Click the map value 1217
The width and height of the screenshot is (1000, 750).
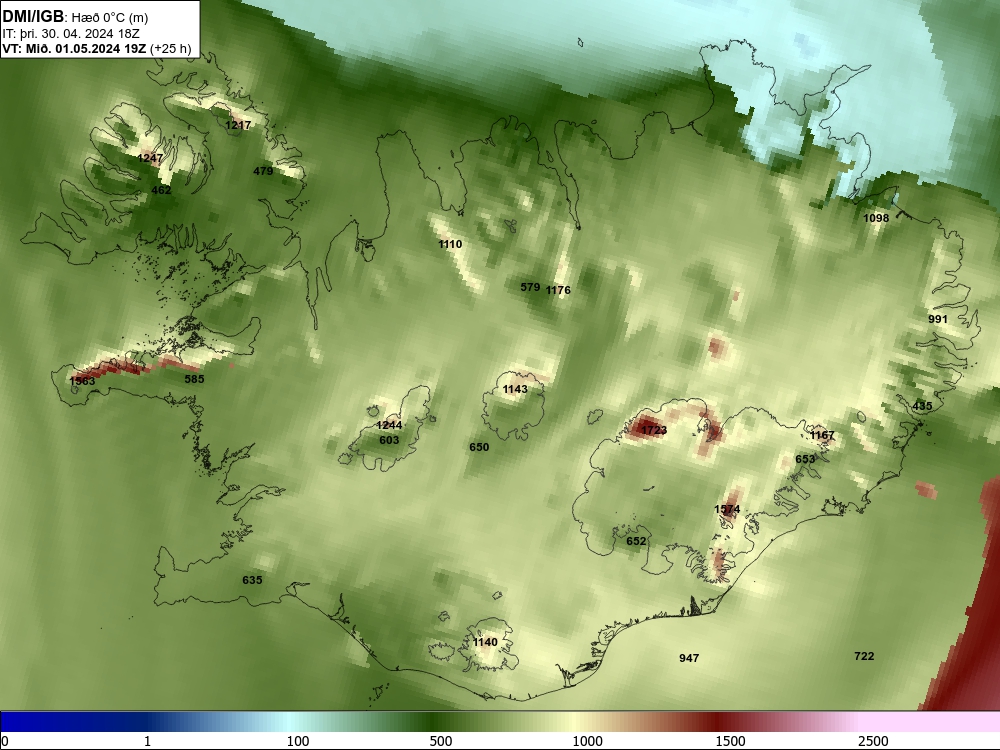238,125
